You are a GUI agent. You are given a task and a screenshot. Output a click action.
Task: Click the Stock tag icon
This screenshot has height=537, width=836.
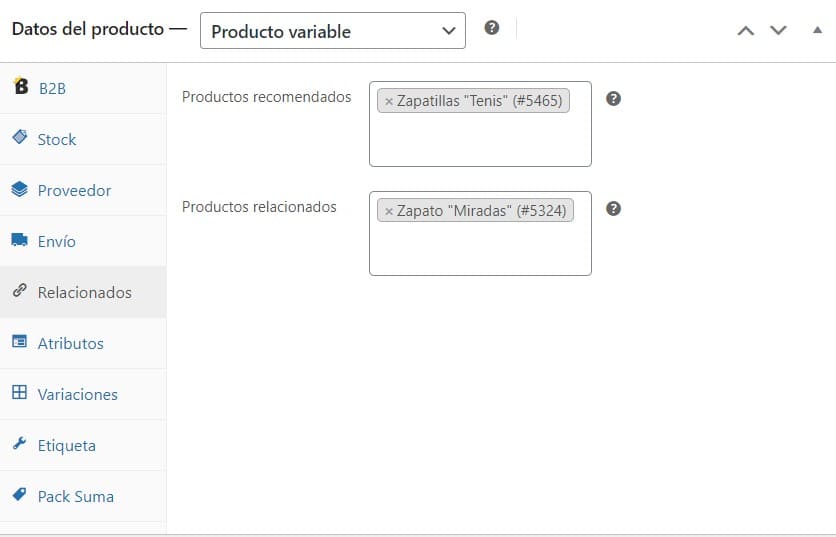coord(19,137)
